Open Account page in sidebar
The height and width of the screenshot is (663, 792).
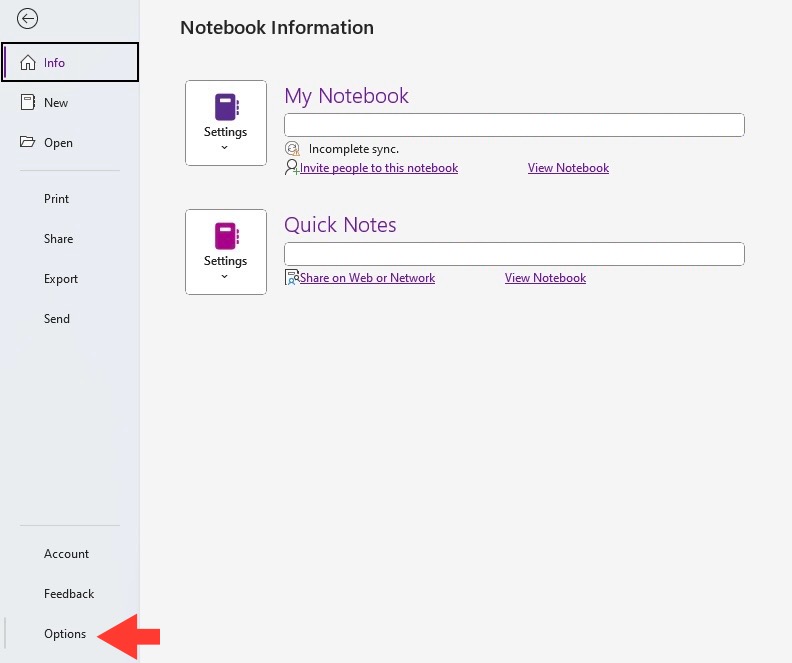(x=66, y=553)
